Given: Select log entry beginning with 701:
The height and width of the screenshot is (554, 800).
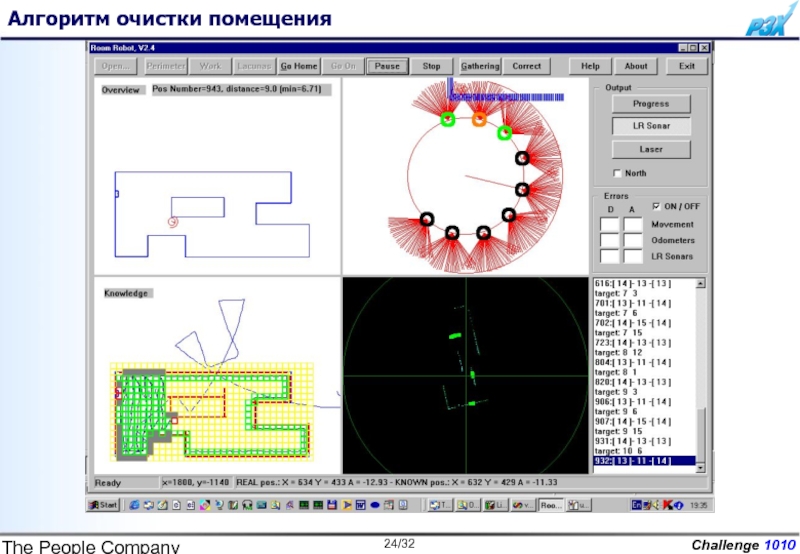Looking at the screenshot, I should click(644, 303).
